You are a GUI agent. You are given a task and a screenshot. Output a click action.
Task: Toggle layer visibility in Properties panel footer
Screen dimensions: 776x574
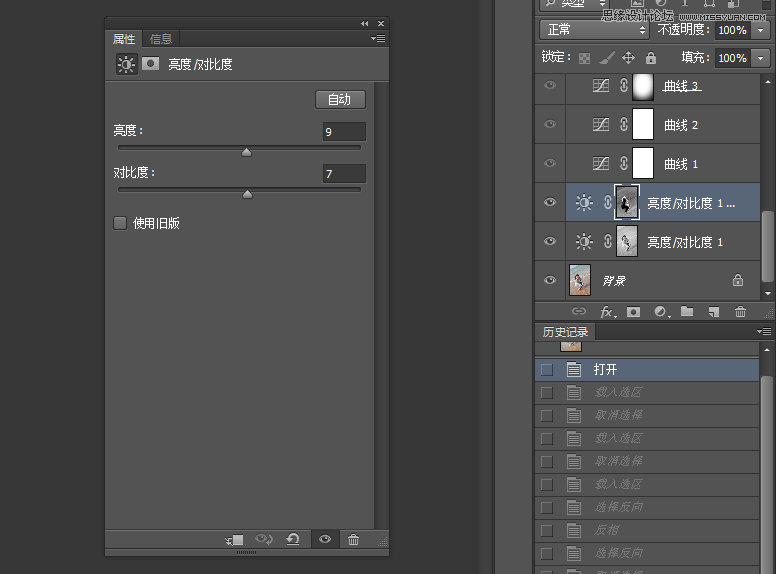pyautogui.click(x=324, y=540)
